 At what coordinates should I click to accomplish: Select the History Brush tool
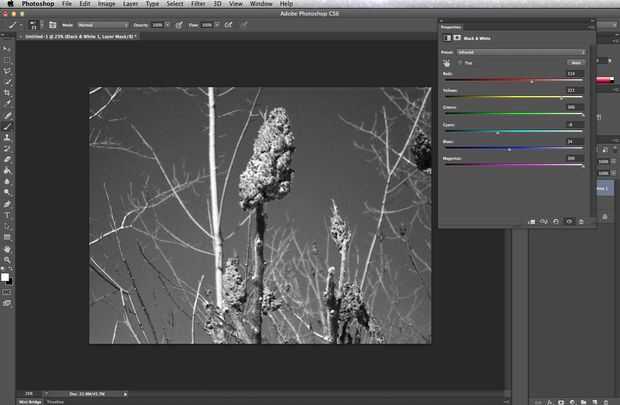(x=7, y=149)
